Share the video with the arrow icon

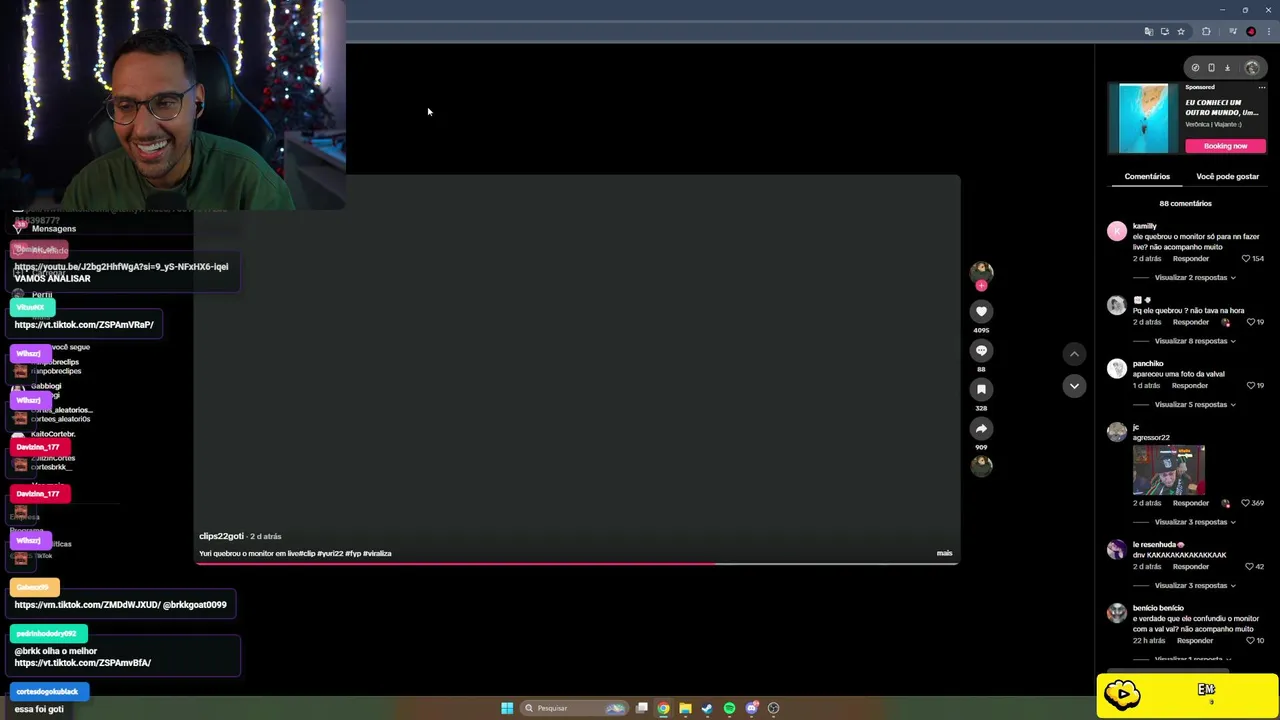(x=981, y=428)
